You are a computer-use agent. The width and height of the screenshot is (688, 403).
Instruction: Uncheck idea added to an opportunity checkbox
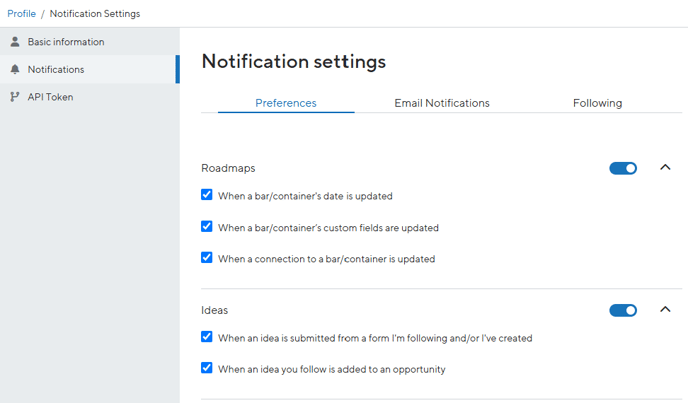point(207,368)
